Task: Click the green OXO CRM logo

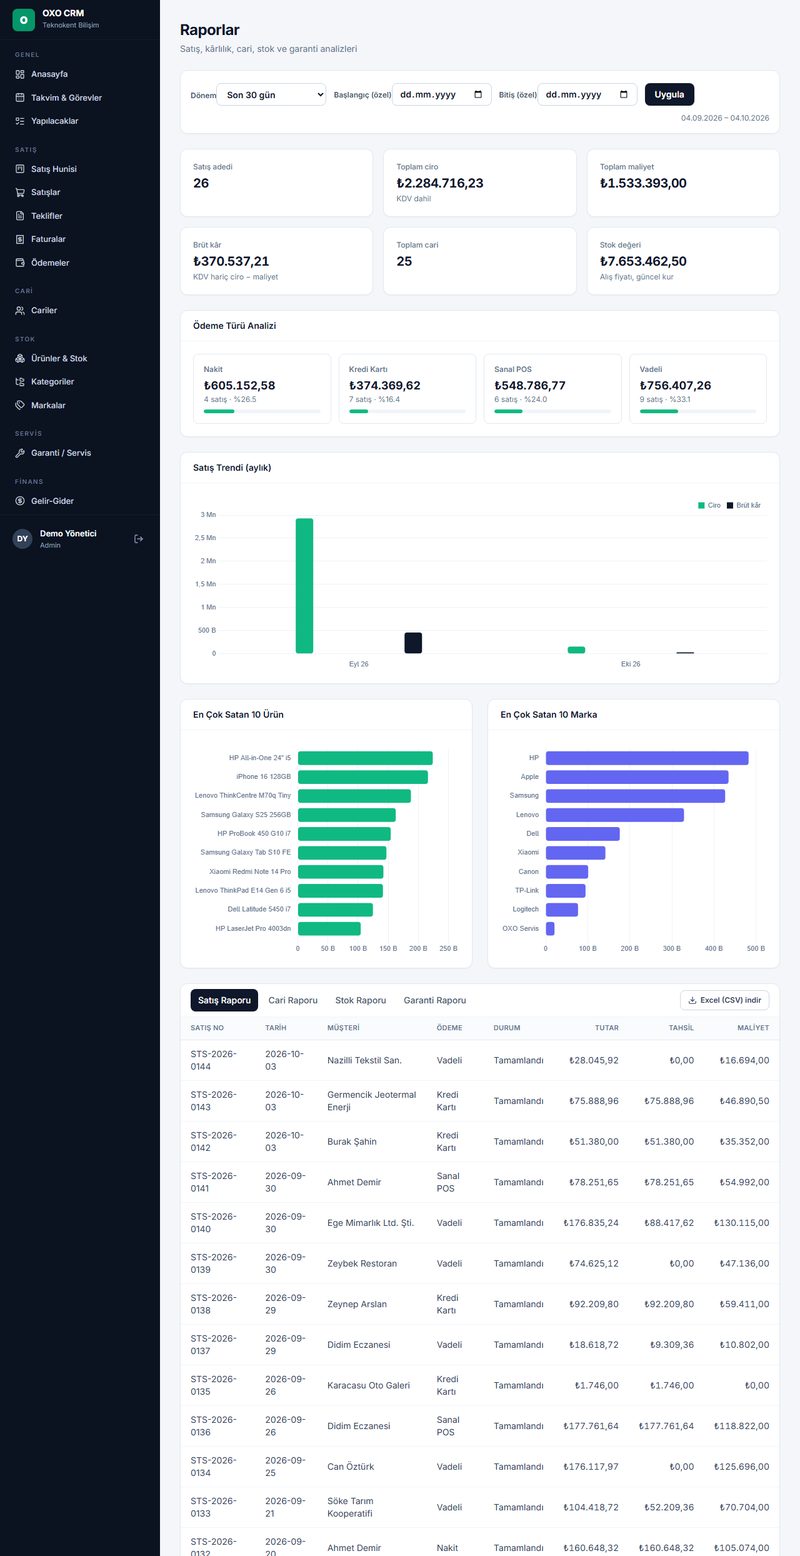Action: click(x=23, y=19)
